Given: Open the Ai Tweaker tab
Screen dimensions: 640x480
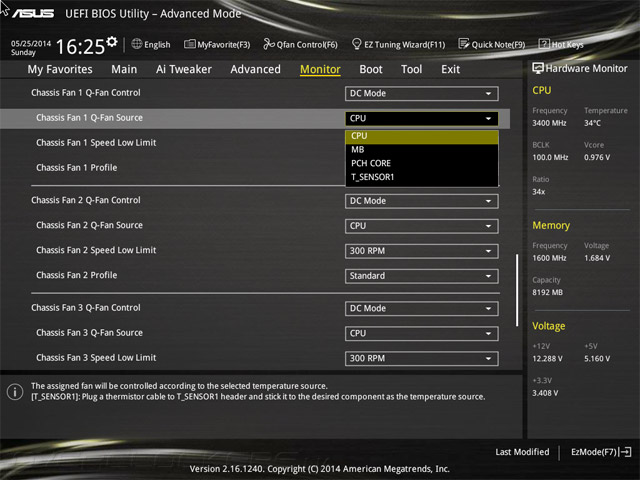Looking at the screenshot, I should click(184, 69).
